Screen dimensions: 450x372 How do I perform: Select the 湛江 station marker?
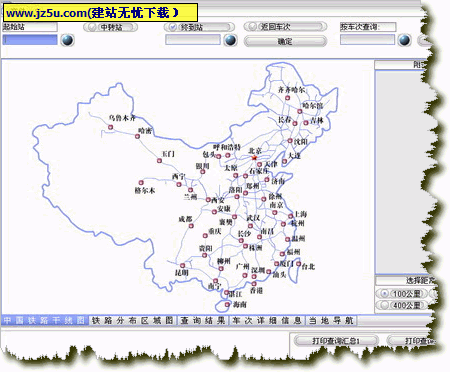click(x=226, y=293)
